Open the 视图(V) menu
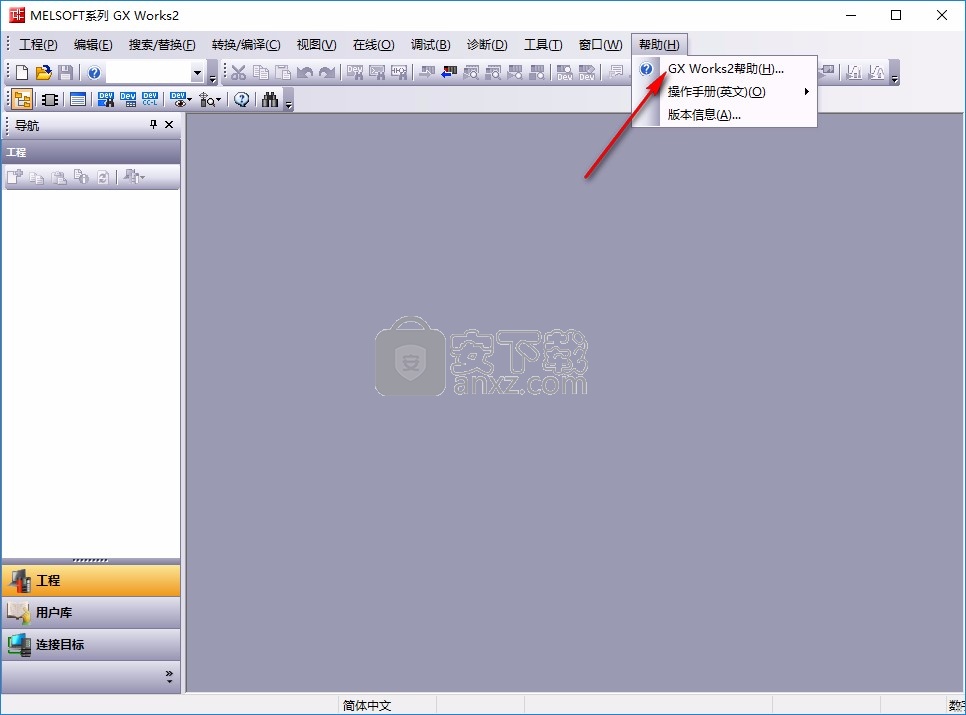The width and height of the screenshot is (966, 715). click(317, 44)
